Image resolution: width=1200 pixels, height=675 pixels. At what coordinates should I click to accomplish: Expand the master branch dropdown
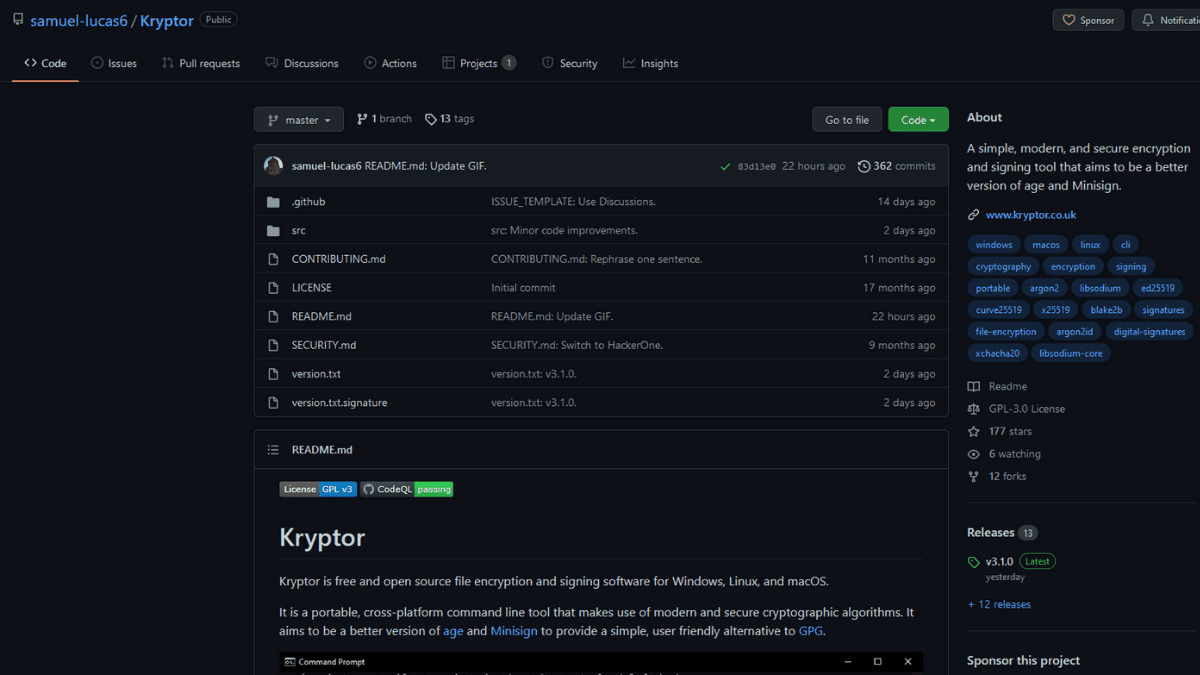(299, 120)
